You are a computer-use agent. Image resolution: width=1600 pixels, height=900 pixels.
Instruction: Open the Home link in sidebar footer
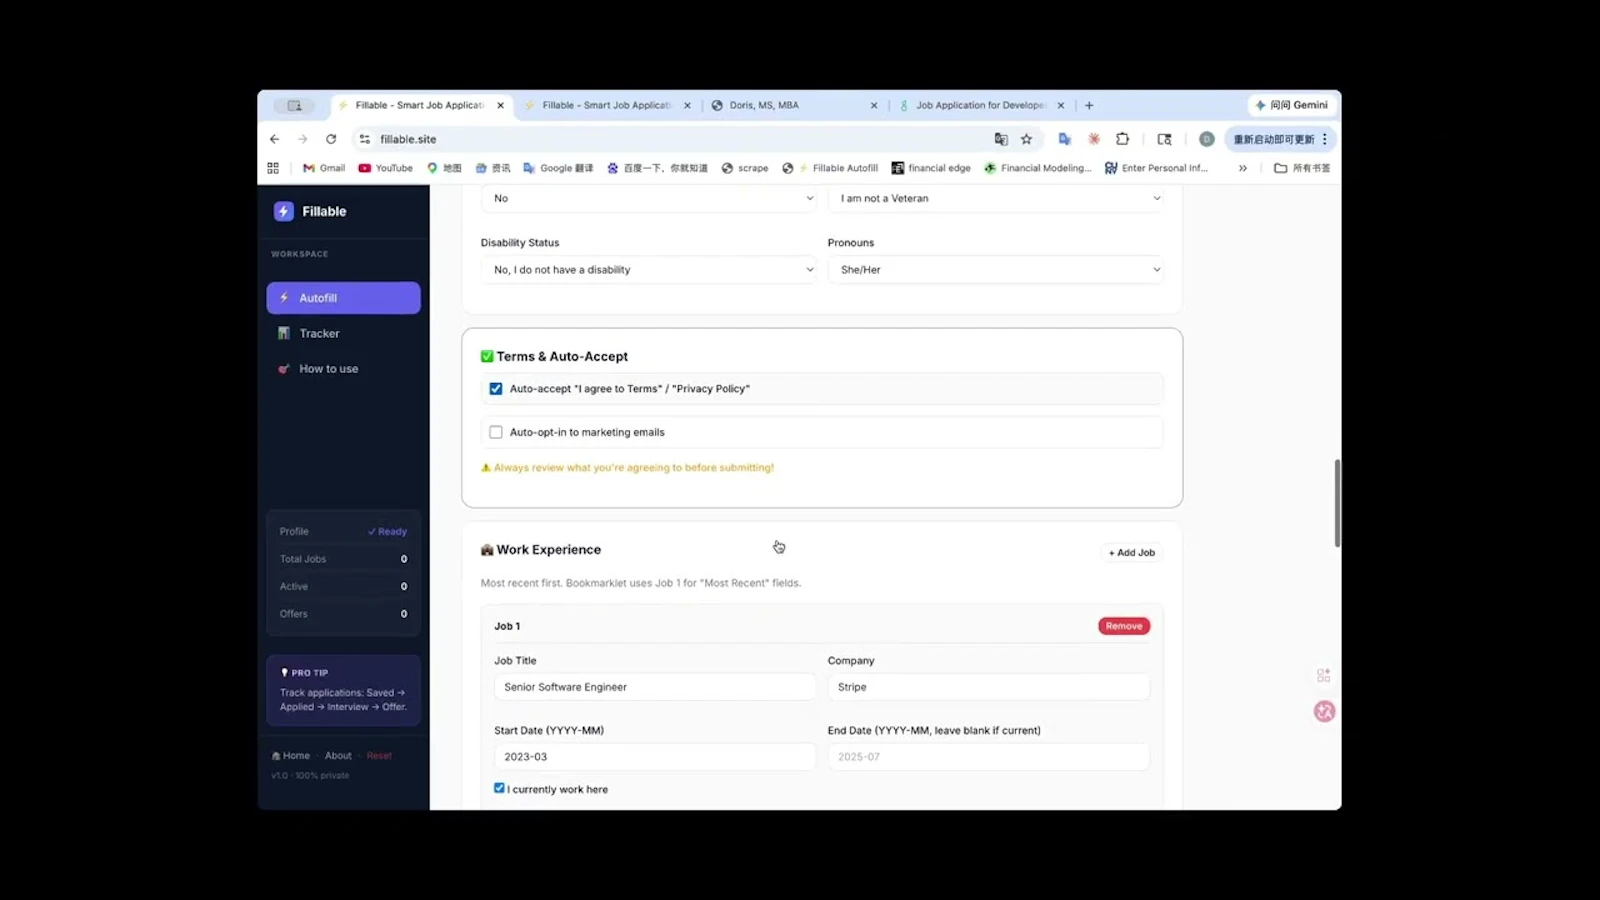(291, 756)
